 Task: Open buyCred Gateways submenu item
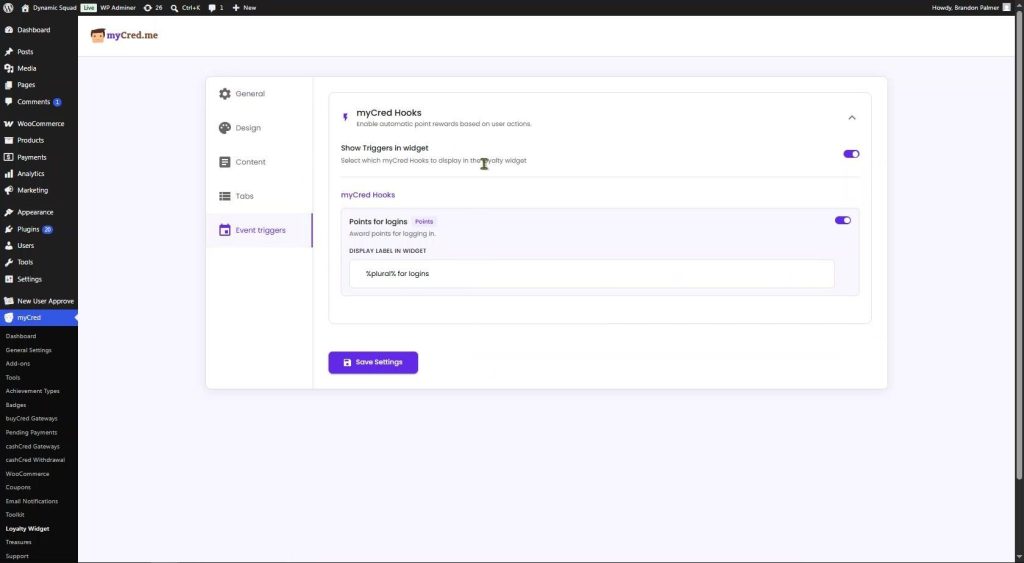(x=31, y=419)
